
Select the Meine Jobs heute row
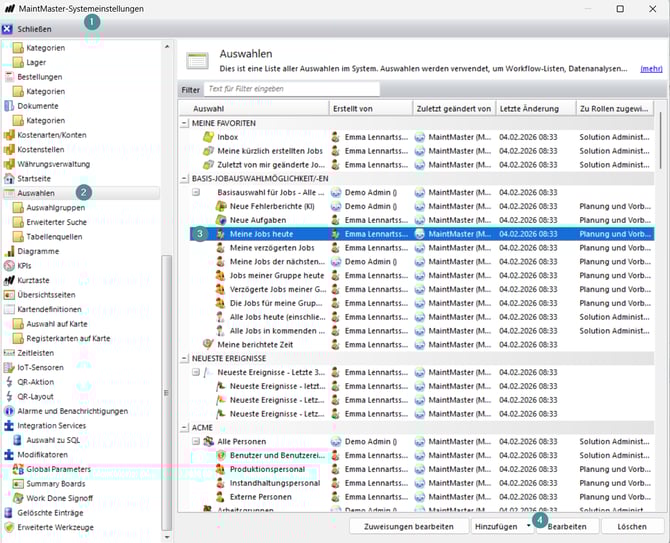pos(422,234)
